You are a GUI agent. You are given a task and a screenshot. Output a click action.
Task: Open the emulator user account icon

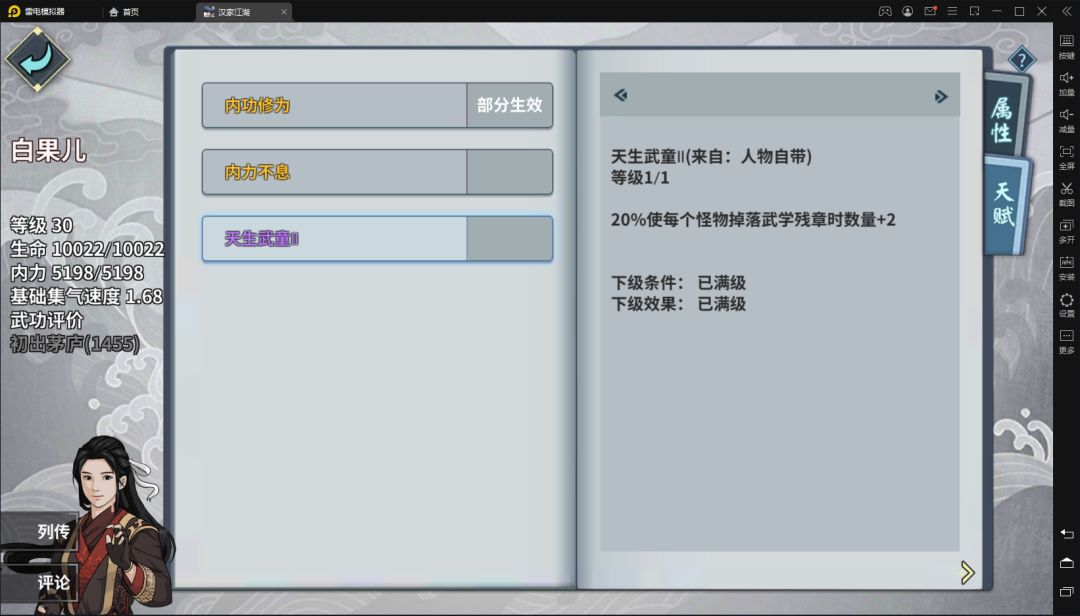click(x=908, y=11)
